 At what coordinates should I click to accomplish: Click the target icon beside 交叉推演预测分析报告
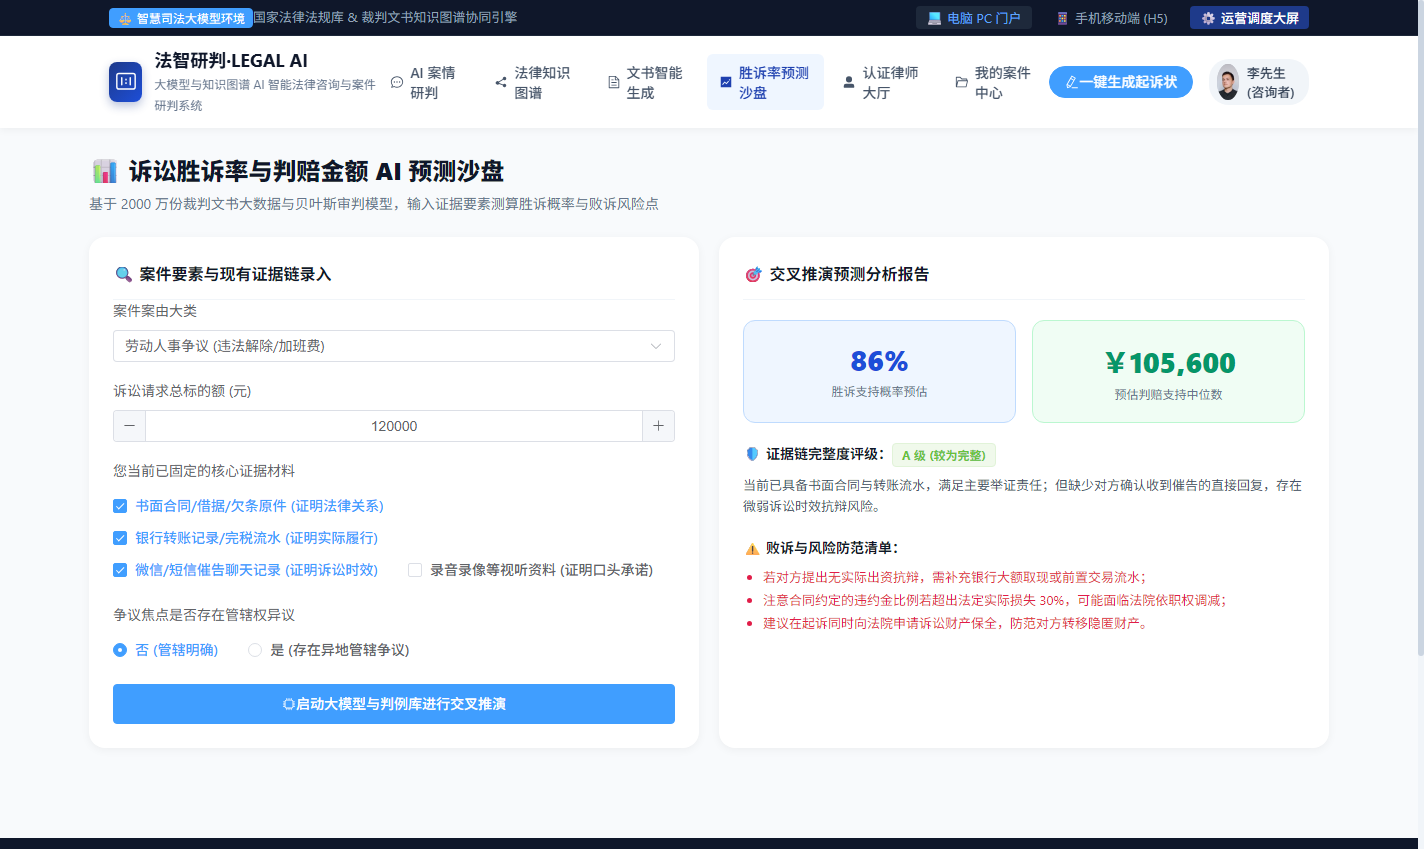753,274
